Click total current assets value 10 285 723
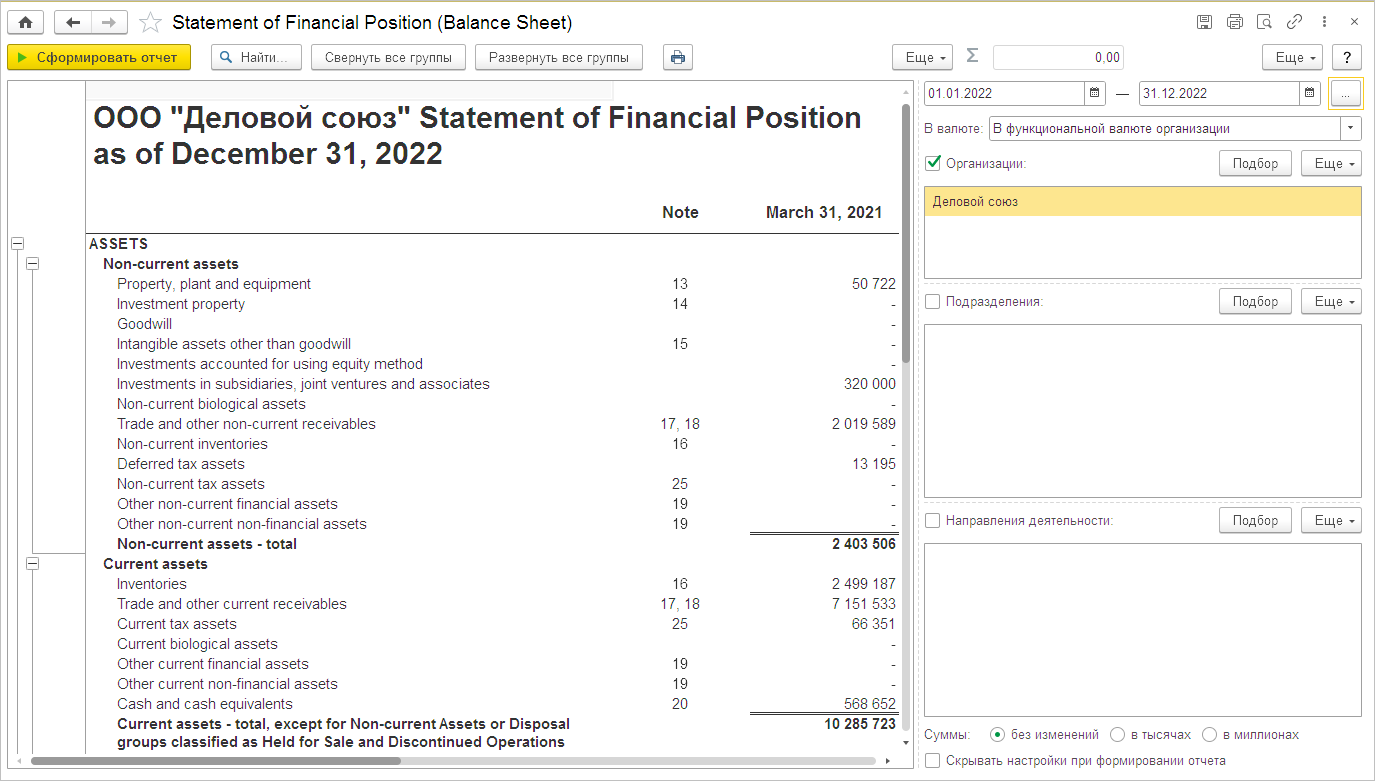1375x781 pixels. pyautogui.click(x=859, y=723)
